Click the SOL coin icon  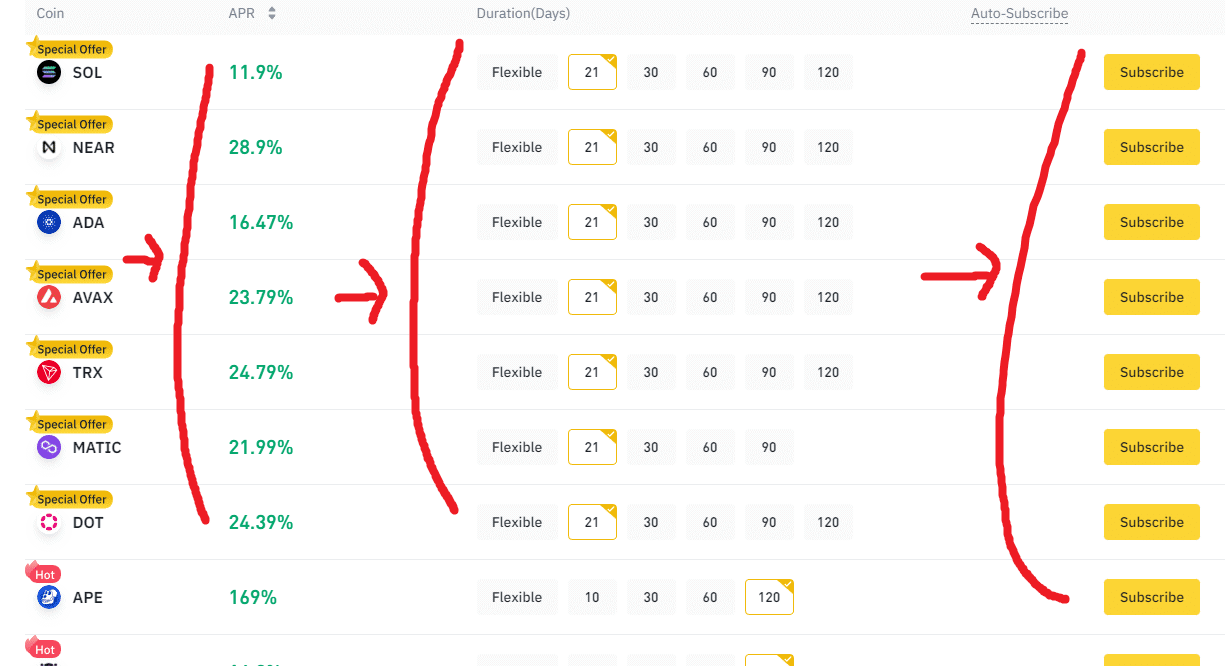click(48, 72)
